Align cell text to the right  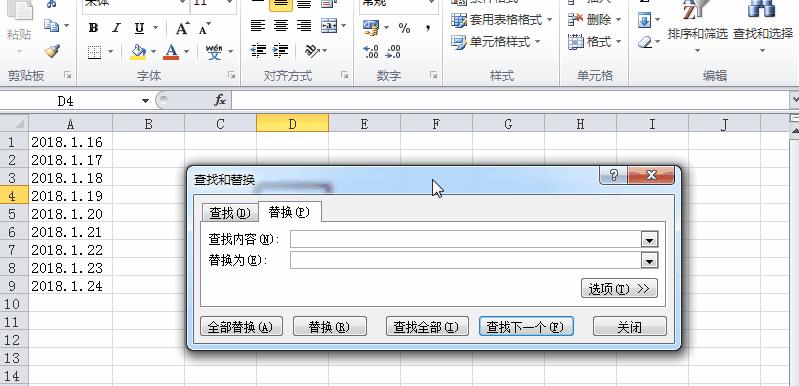pyautogui.click(x=304, y=25)
